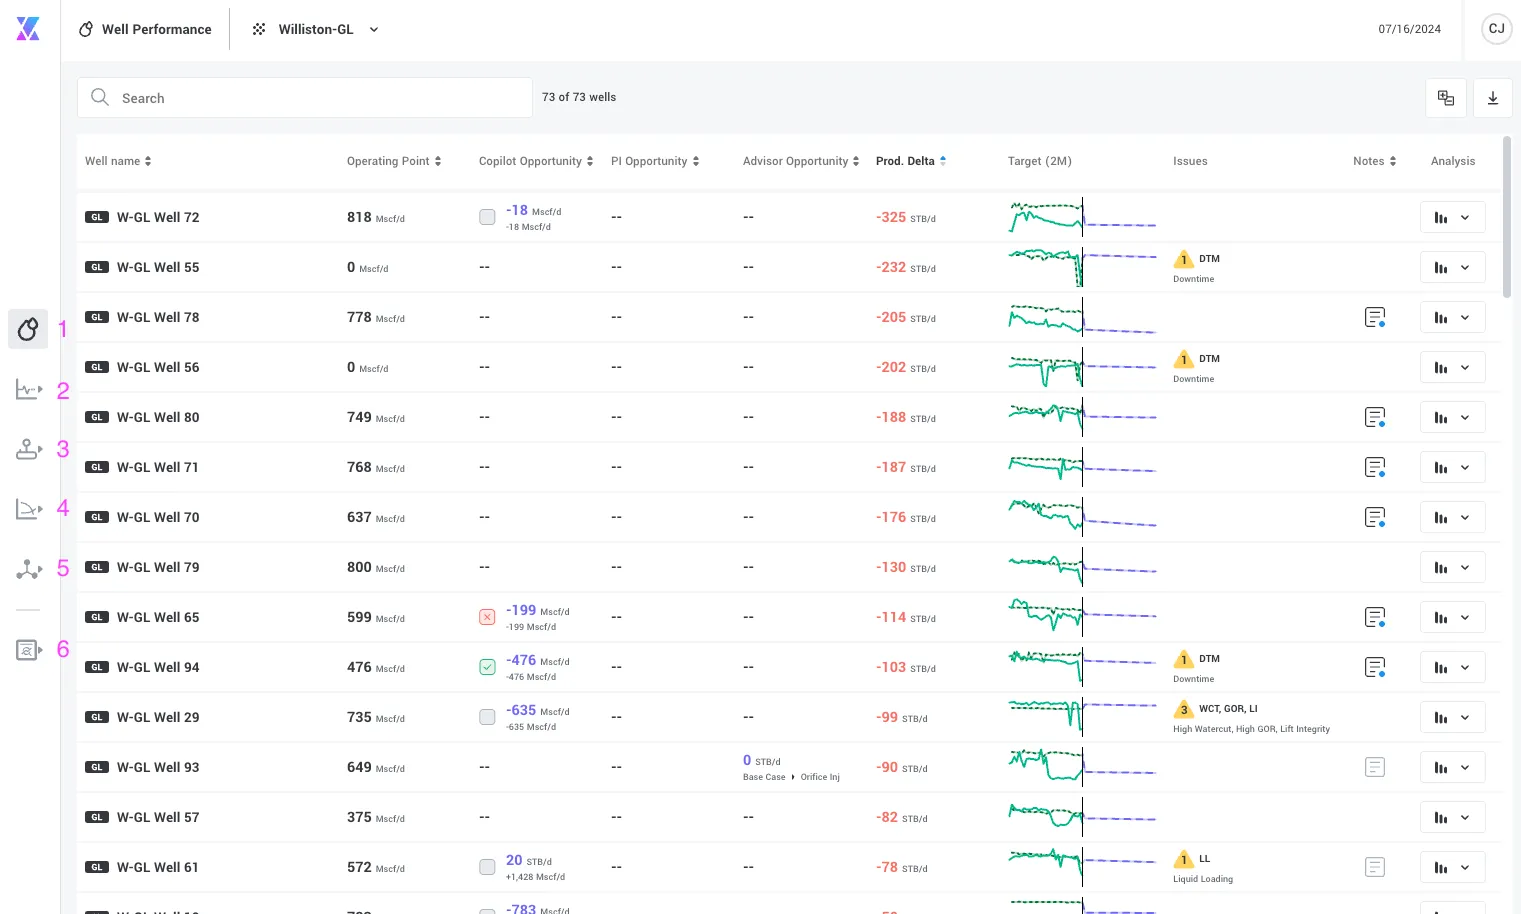Viewport: 1521px width, 914px height.
Task: Click into the Search wells field
Action: [305, 98]
